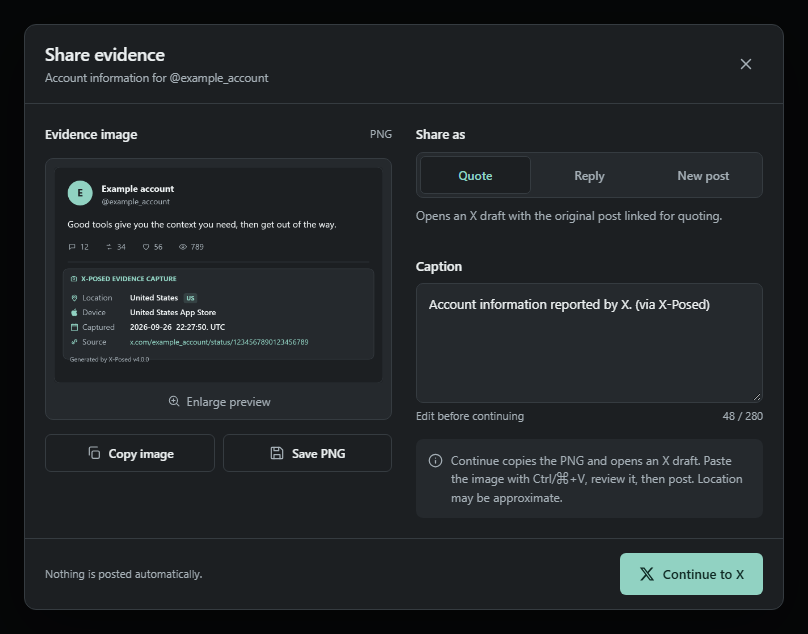Grab the caption textarea resize handle
Viewport: 808px width, 634px height.
756,396
